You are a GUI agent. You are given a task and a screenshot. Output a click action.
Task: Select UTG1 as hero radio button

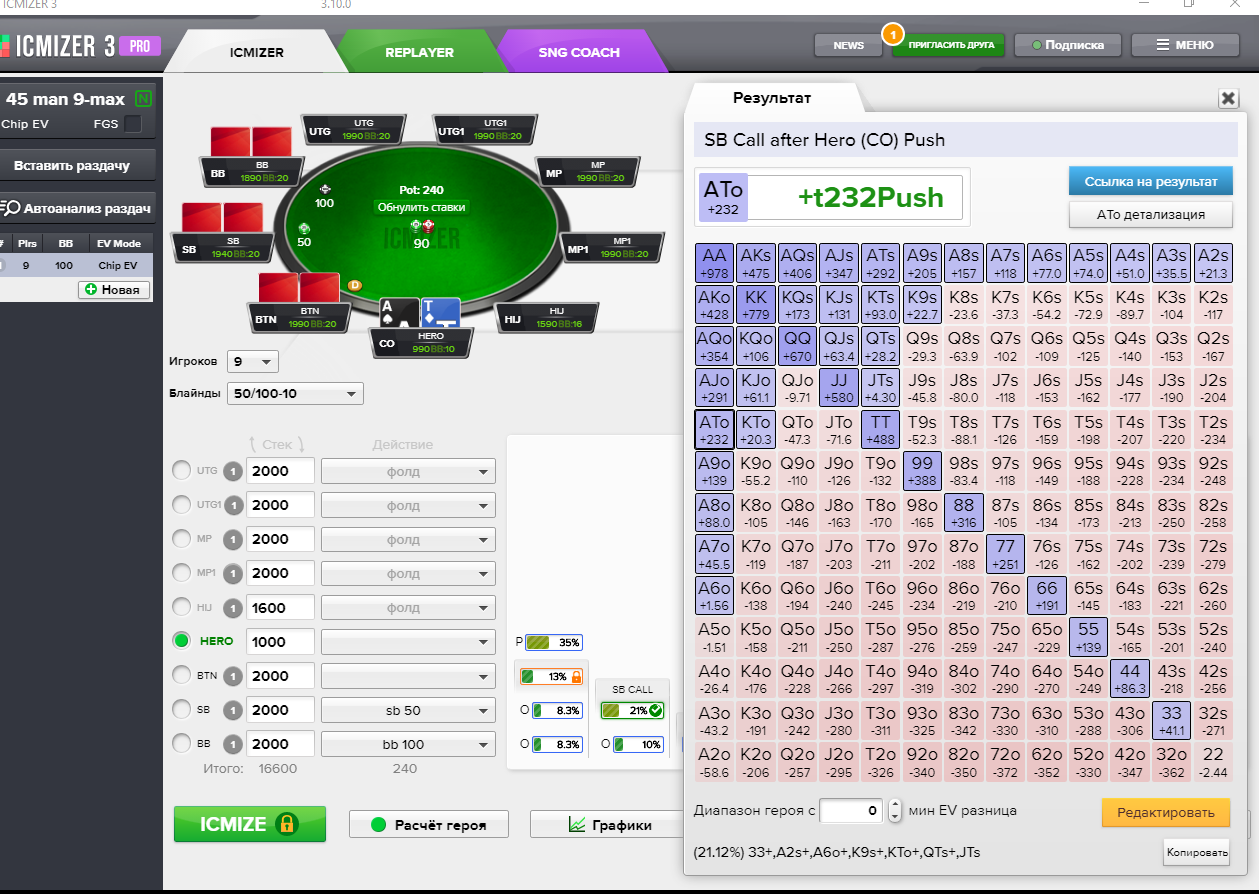coord(182,504)
